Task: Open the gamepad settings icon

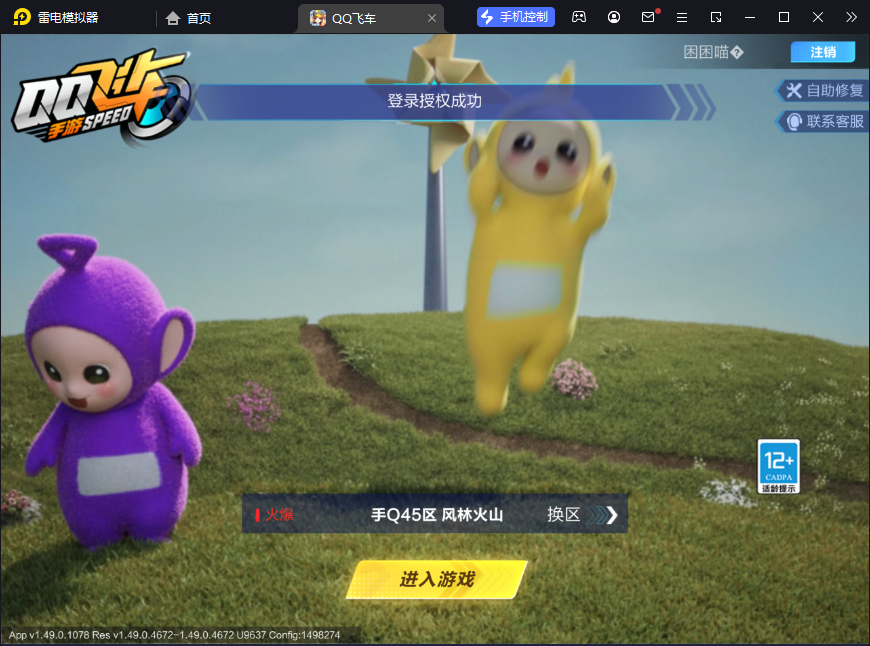Action: point(579,17)
